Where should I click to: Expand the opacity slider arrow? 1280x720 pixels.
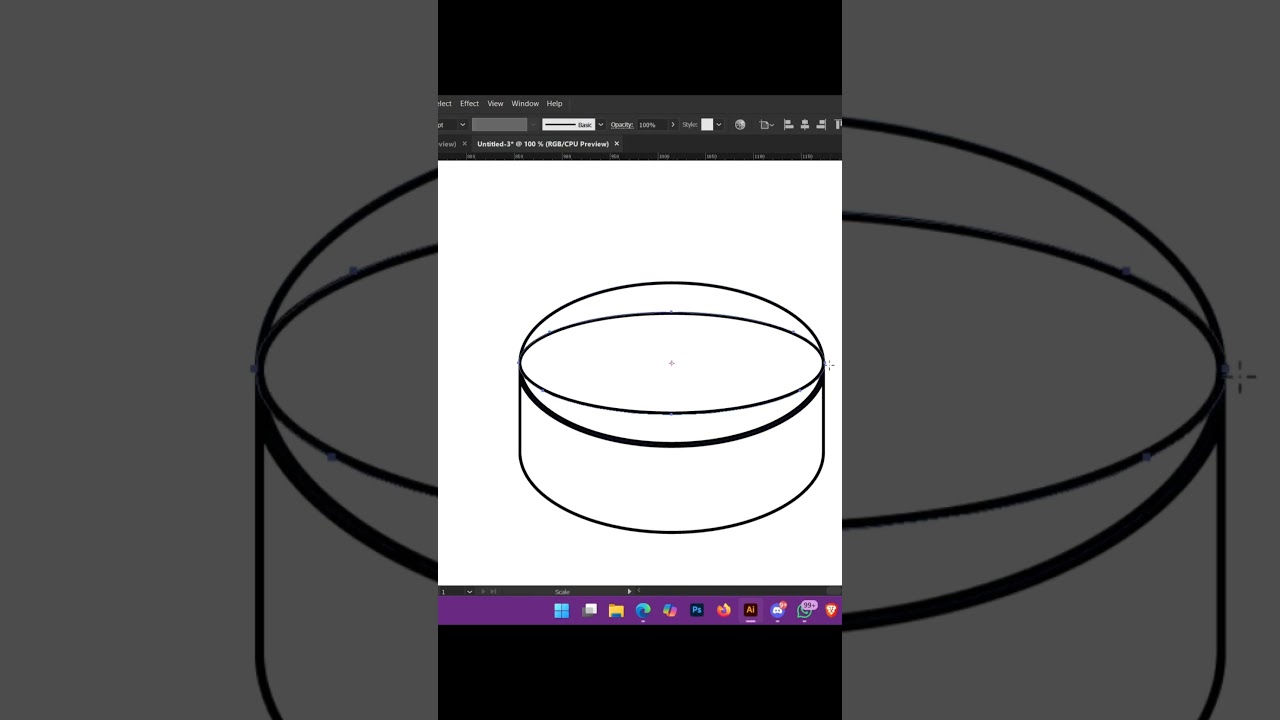pos(673,125)
